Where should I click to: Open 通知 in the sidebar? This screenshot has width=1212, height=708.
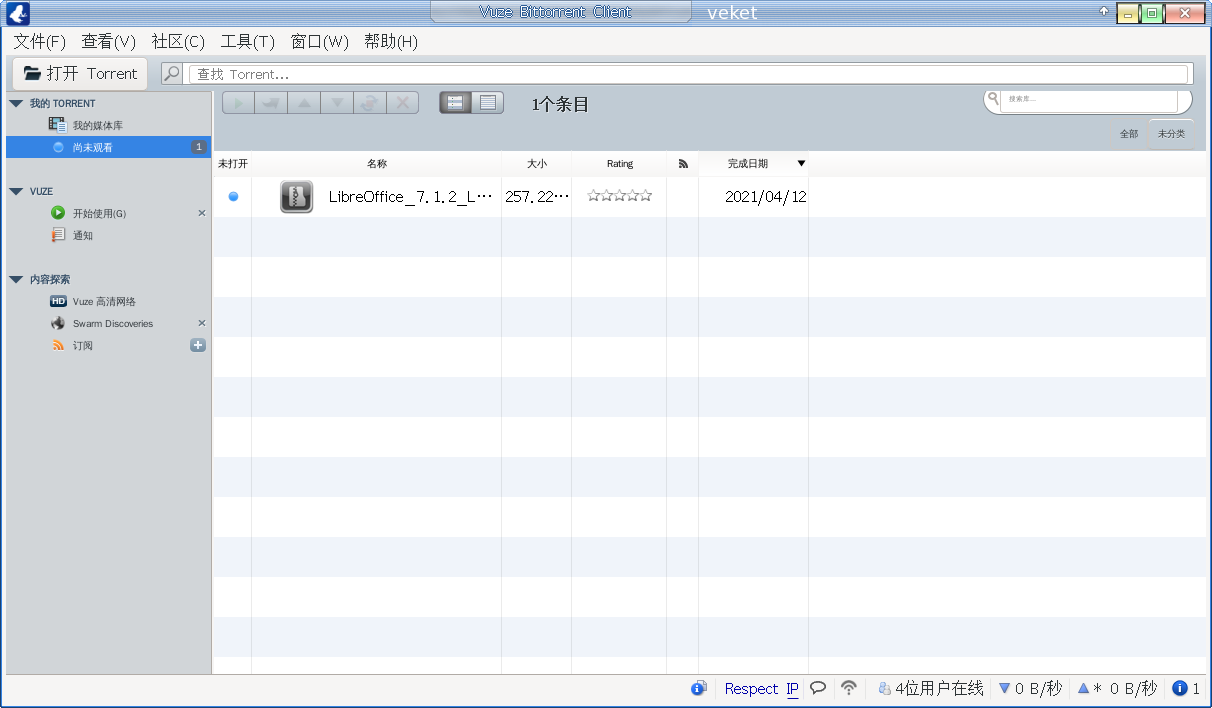click(x=108, y=235)
